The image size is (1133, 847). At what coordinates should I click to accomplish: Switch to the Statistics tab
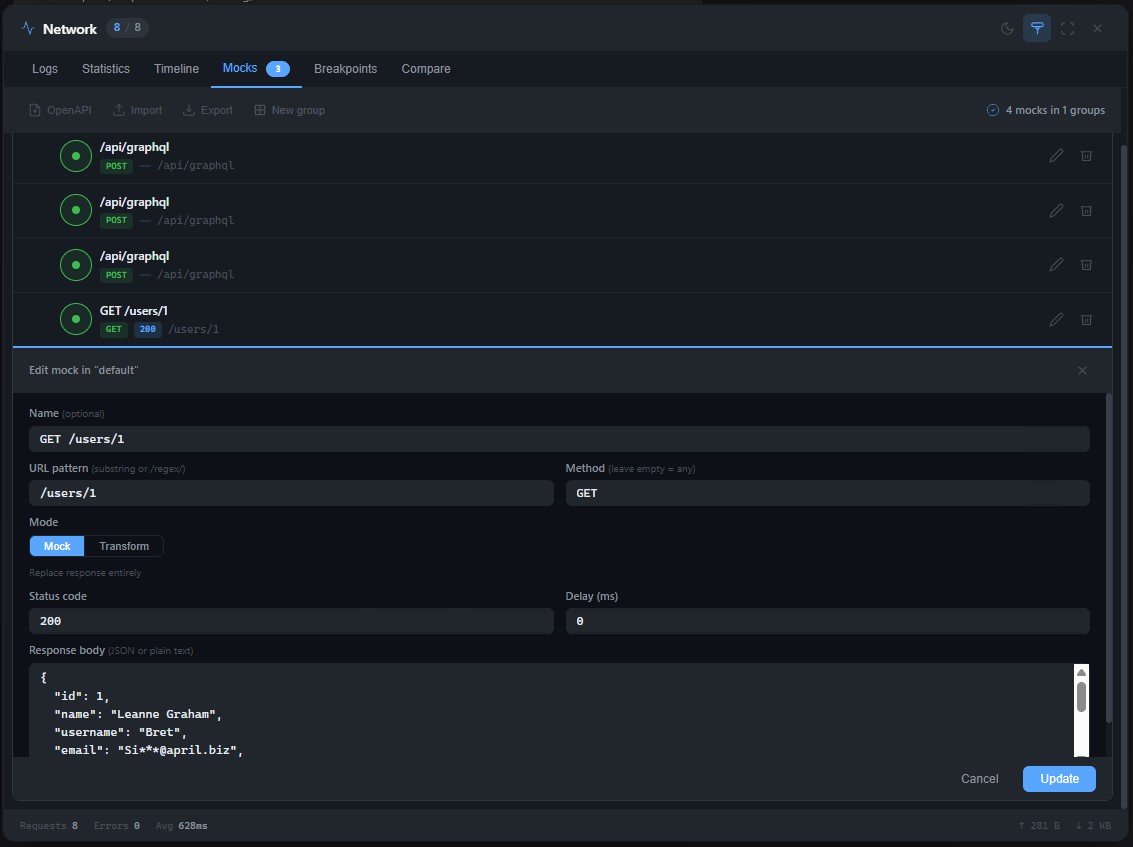105,69
